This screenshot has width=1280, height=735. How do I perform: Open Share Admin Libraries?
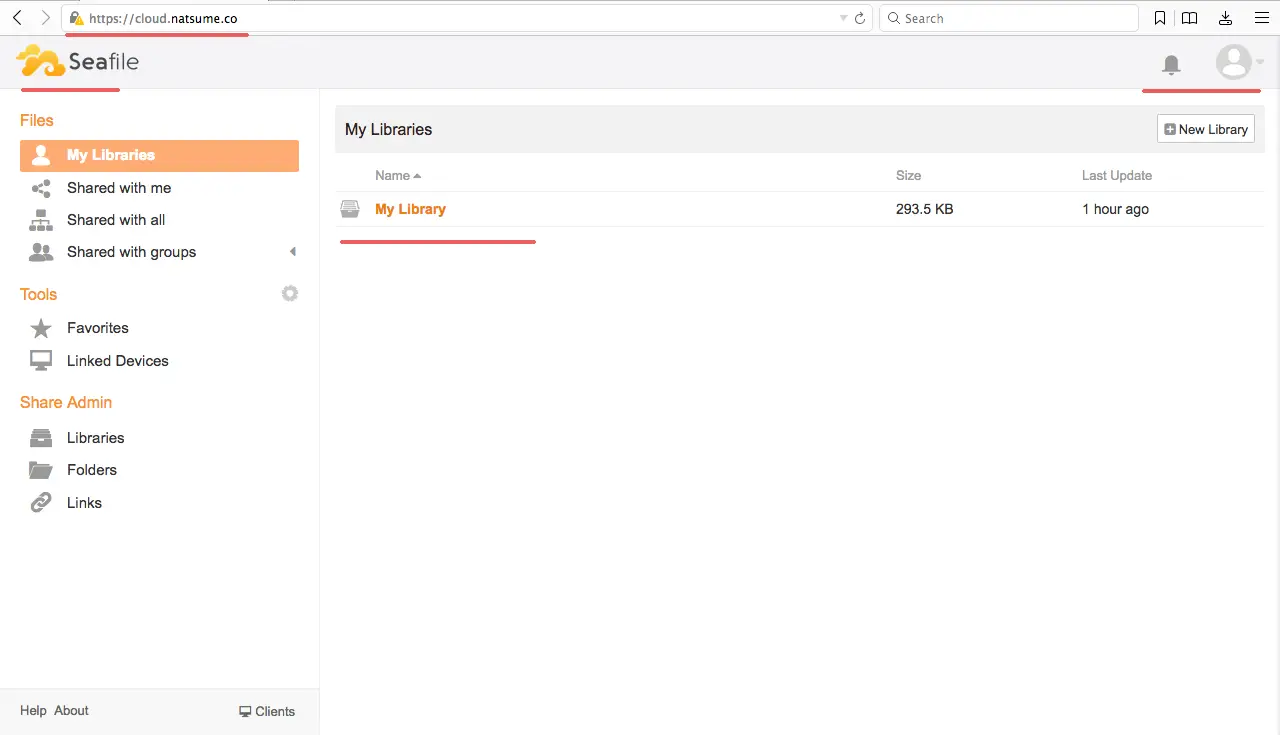tap(96, 438)
